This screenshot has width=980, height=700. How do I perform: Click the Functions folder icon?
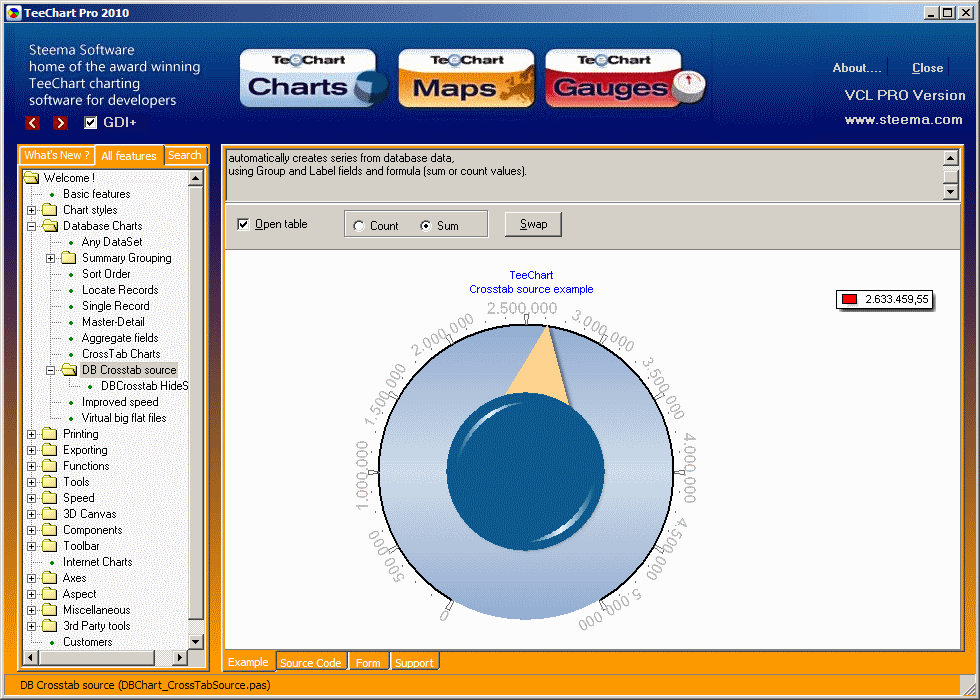(x=50, y=466)
